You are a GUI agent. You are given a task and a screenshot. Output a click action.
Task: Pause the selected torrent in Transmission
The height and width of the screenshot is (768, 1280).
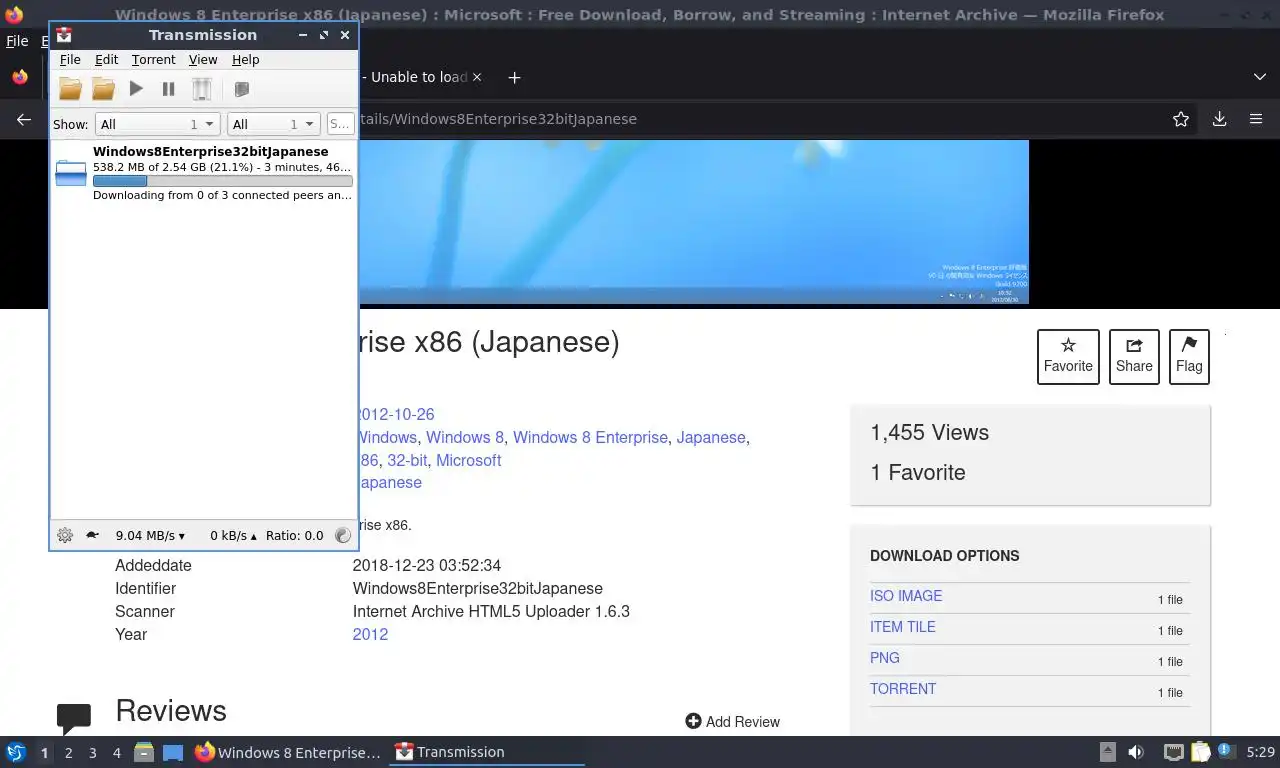pos(168,89)
